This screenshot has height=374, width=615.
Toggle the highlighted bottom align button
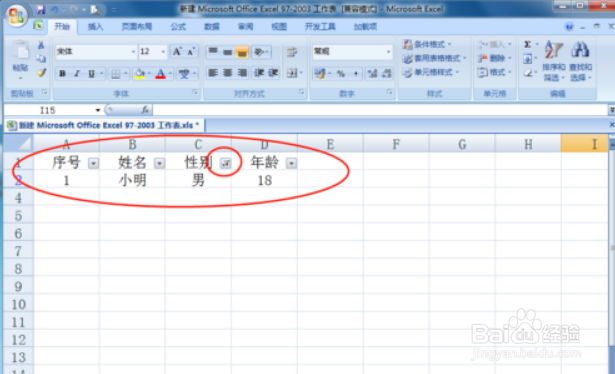(x=242, y=51)
